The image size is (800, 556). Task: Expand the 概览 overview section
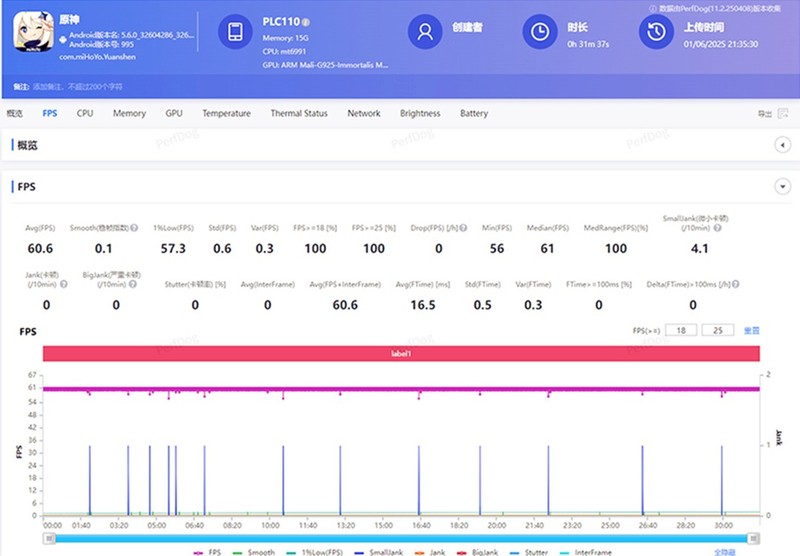[x=783, y=146]
